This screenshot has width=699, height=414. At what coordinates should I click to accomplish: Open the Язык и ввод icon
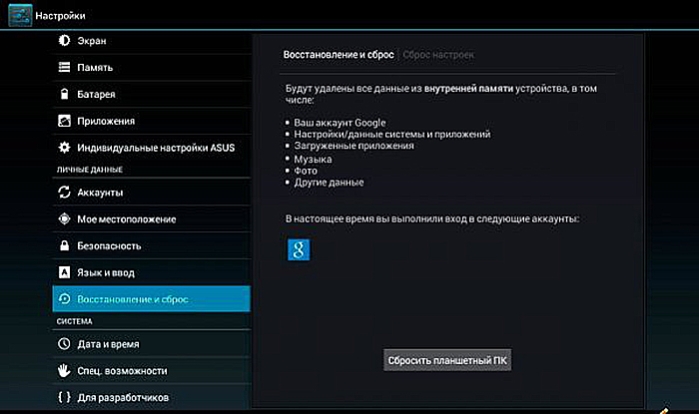64,272
